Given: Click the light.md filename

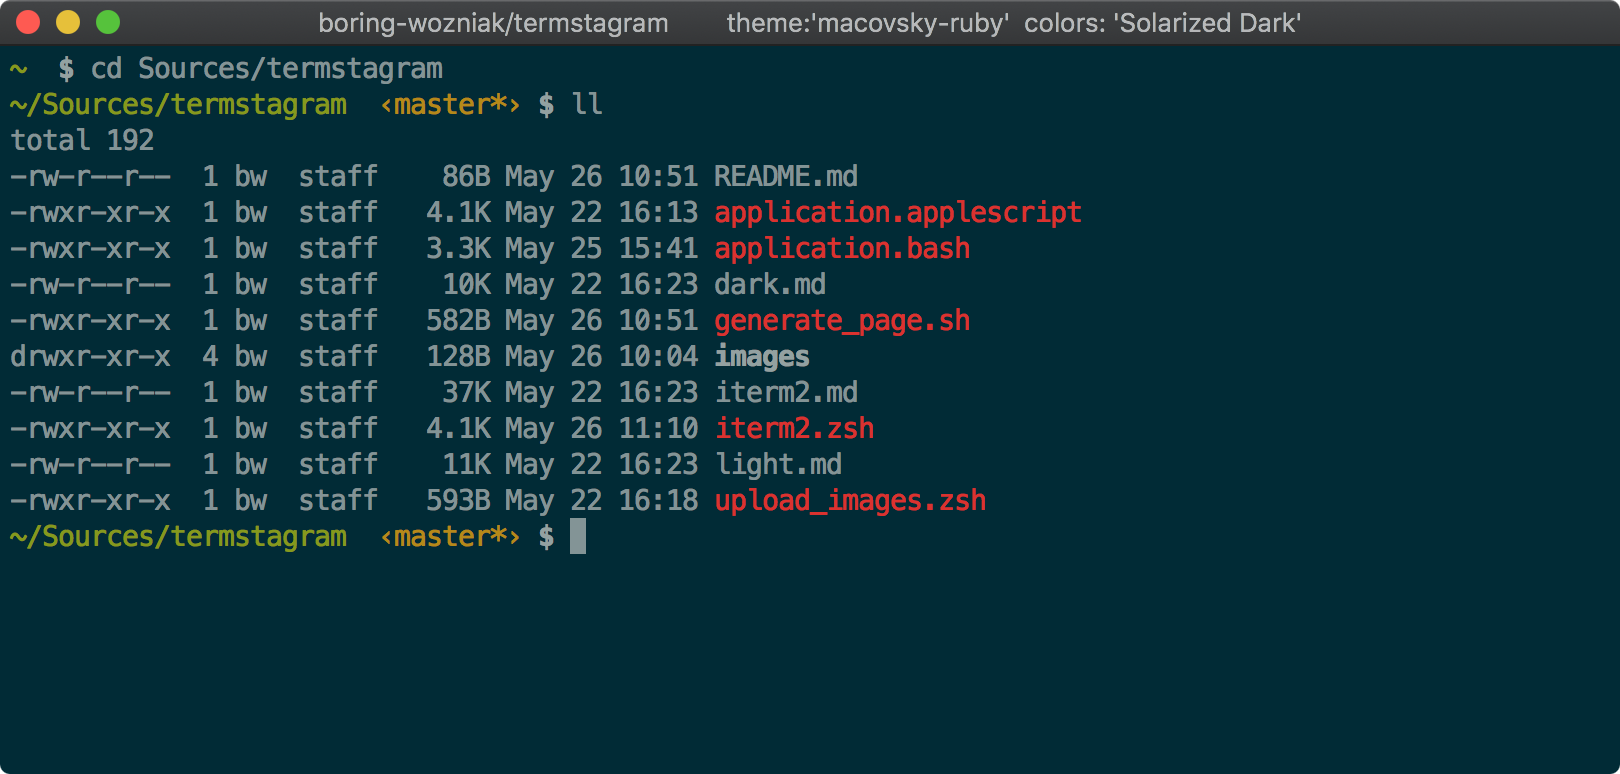Looking at the screenshot, I should click(x=778, y=465).
